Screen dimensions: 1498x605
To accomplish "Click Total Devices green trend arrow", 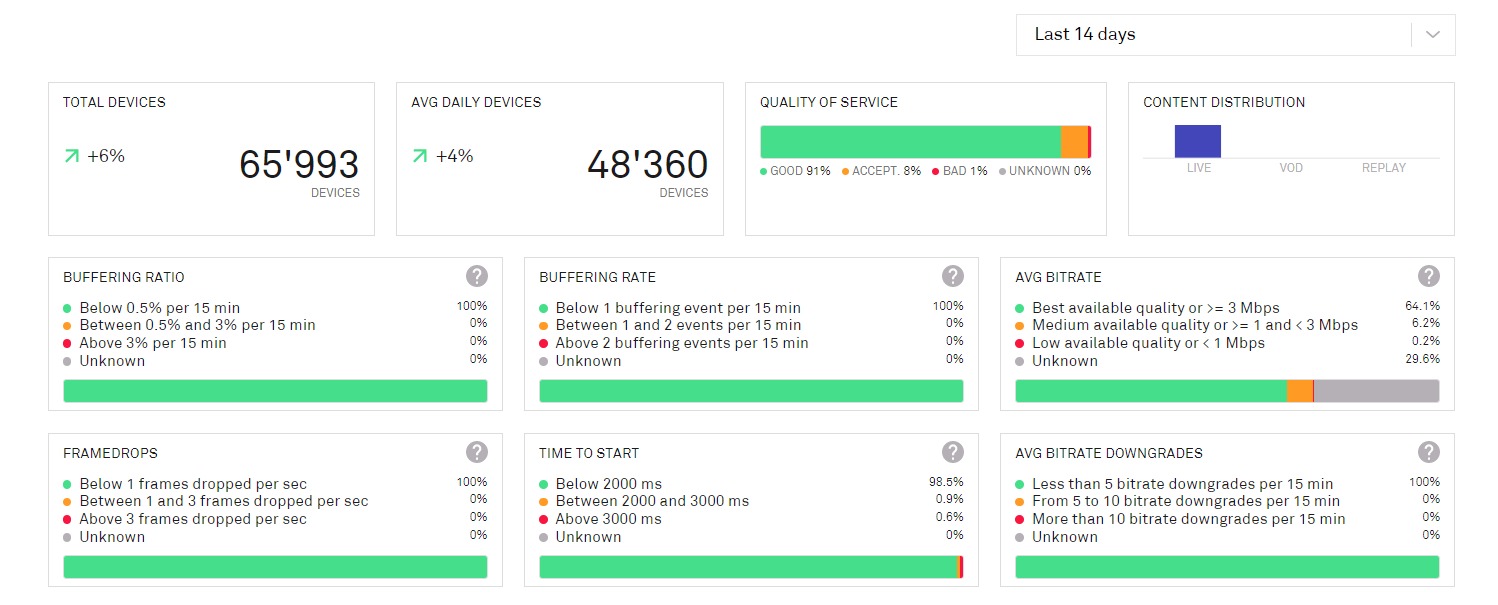I will point(71,156).
